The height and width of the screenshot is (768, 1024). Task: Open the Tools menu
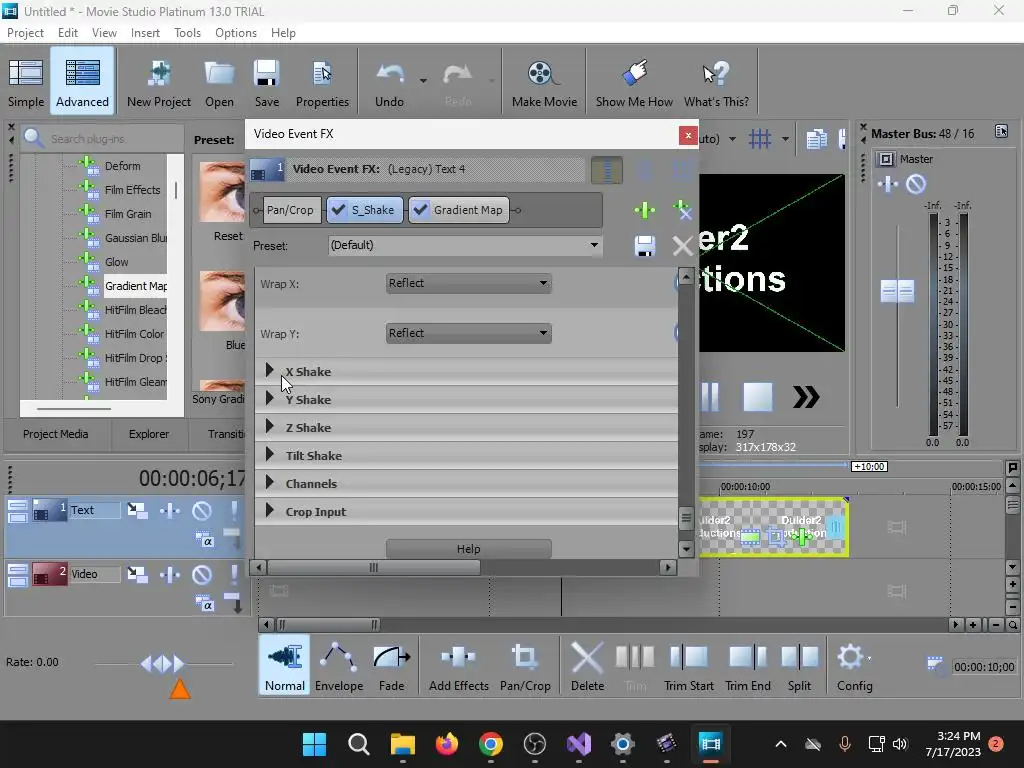[x=187, y=33]
